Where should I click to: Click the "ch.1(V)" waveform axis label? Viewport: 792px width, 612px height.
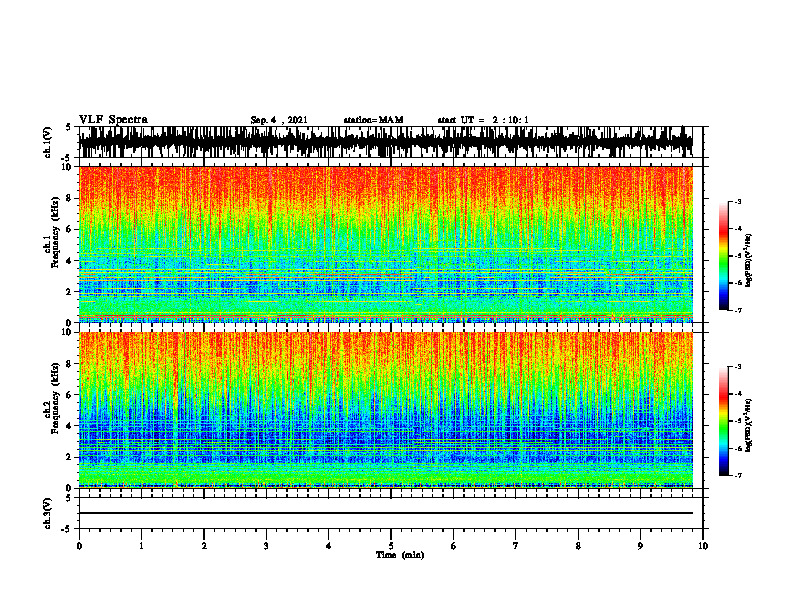47,142
